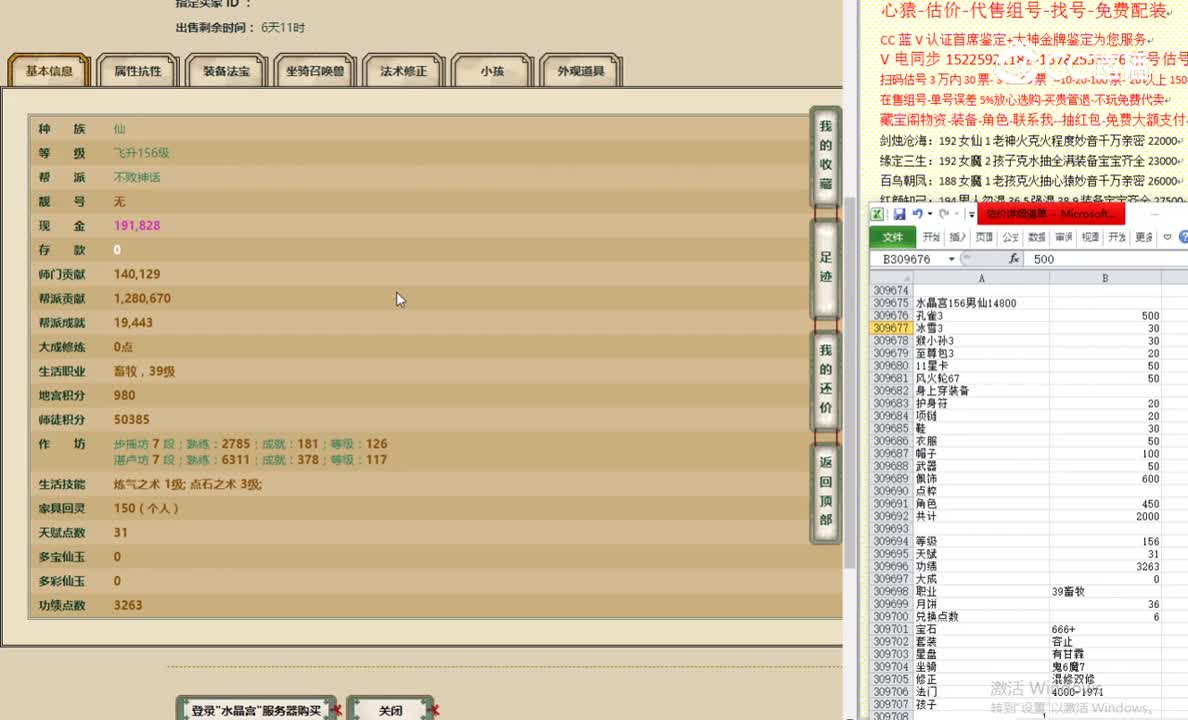
Task: Click the Insert Function (fx) icon
Action: (x=1014, y=259)
